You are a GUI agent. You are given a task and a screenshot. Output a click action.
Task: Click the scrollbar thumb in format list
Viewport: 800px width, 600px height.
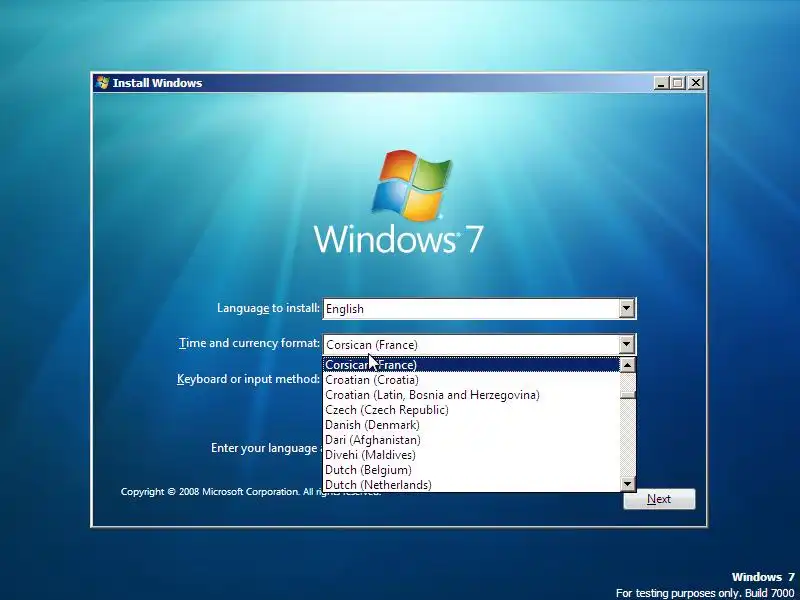point(628,394)
